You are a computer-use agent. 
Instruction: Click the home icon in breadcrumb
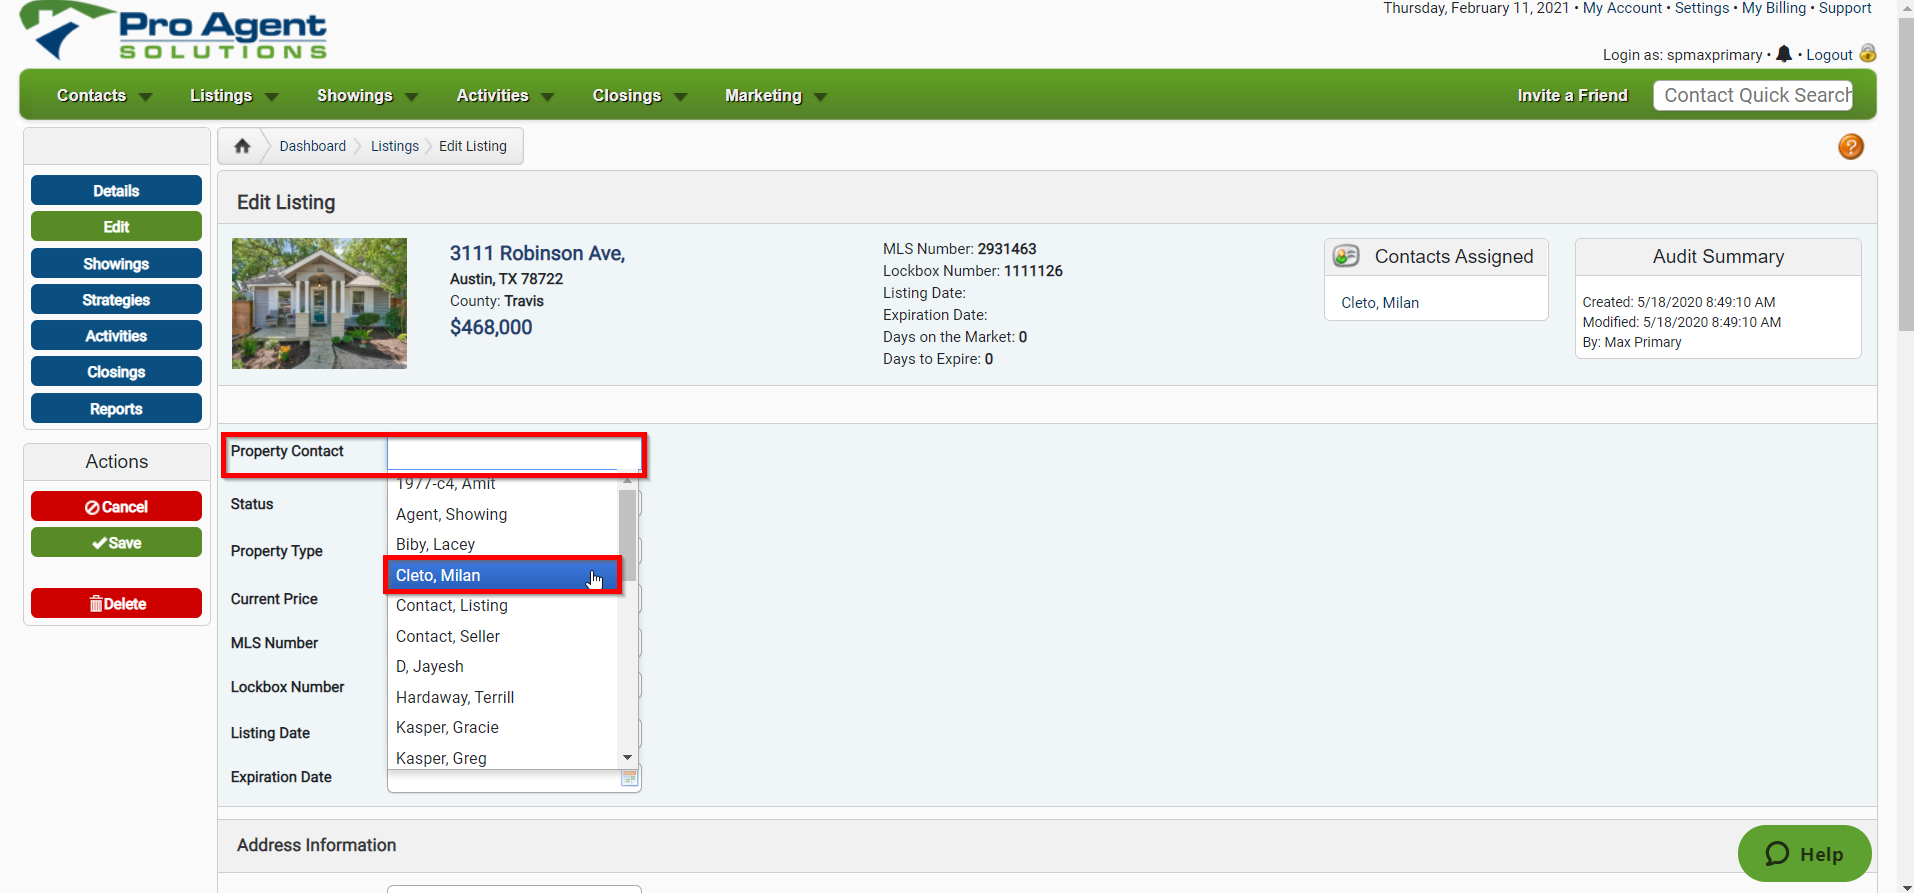[242, 146]
